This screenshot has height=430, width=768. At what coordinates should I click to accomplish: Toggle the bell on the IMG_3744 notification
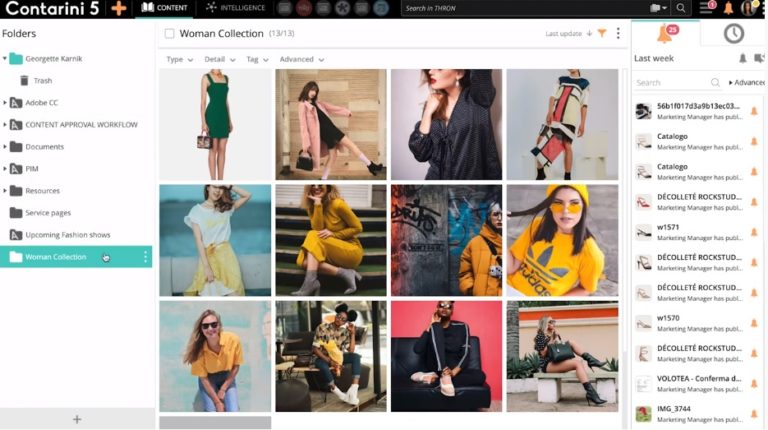754,411
